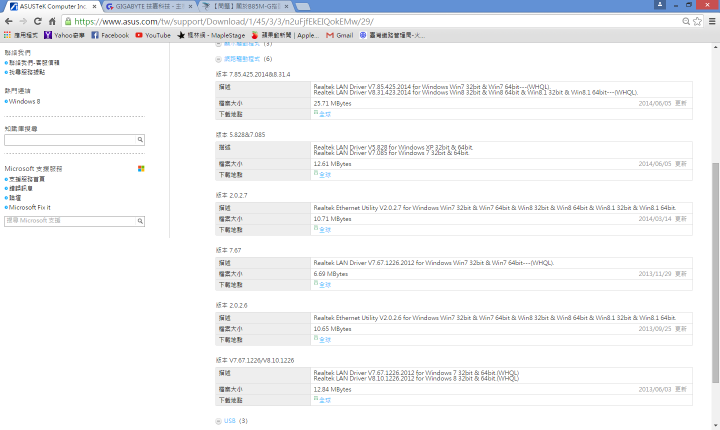
Task: Click the vertical page scrollbar thumb
Action: (x=715, y=273)
